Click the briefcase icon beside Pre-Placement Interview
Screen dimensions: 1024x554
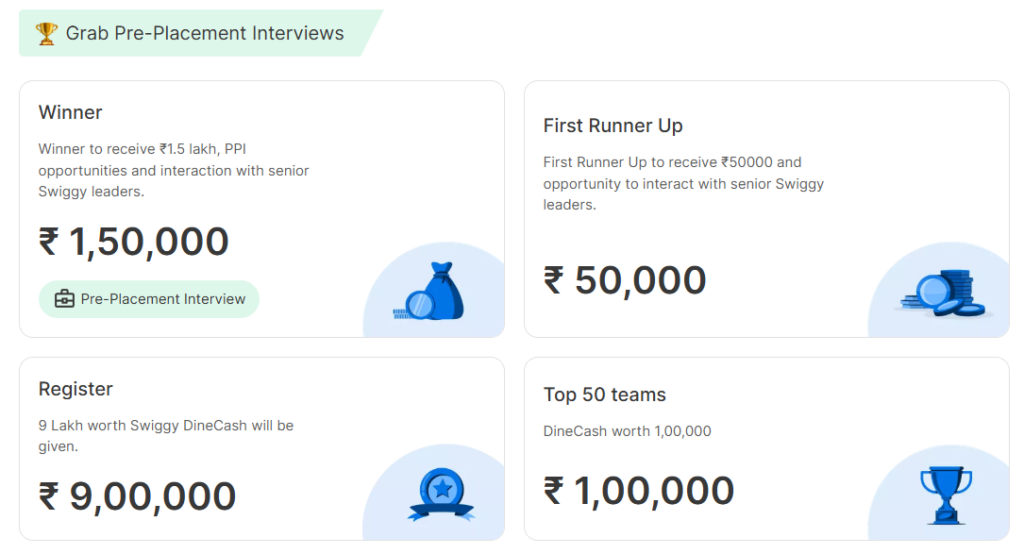pyautogui.click(x=65, y=299)
